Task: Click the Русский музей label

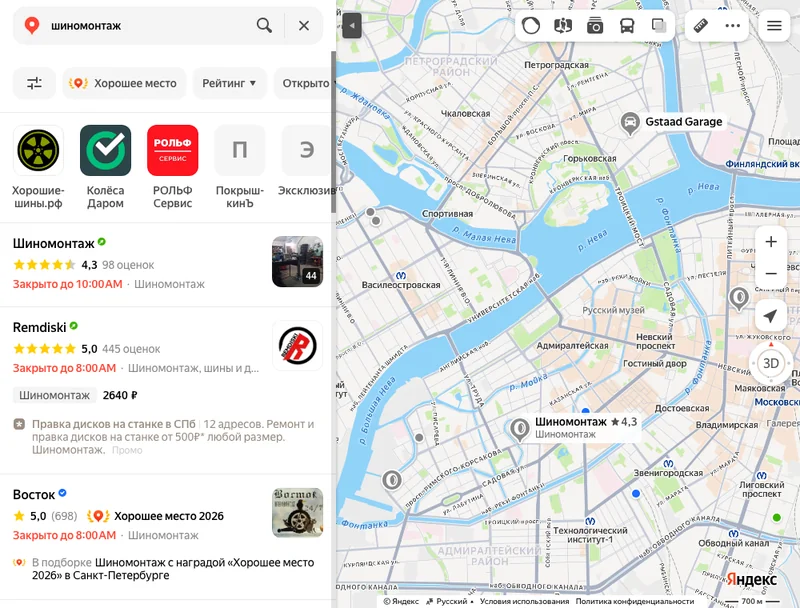Action: tap(613, 310)
